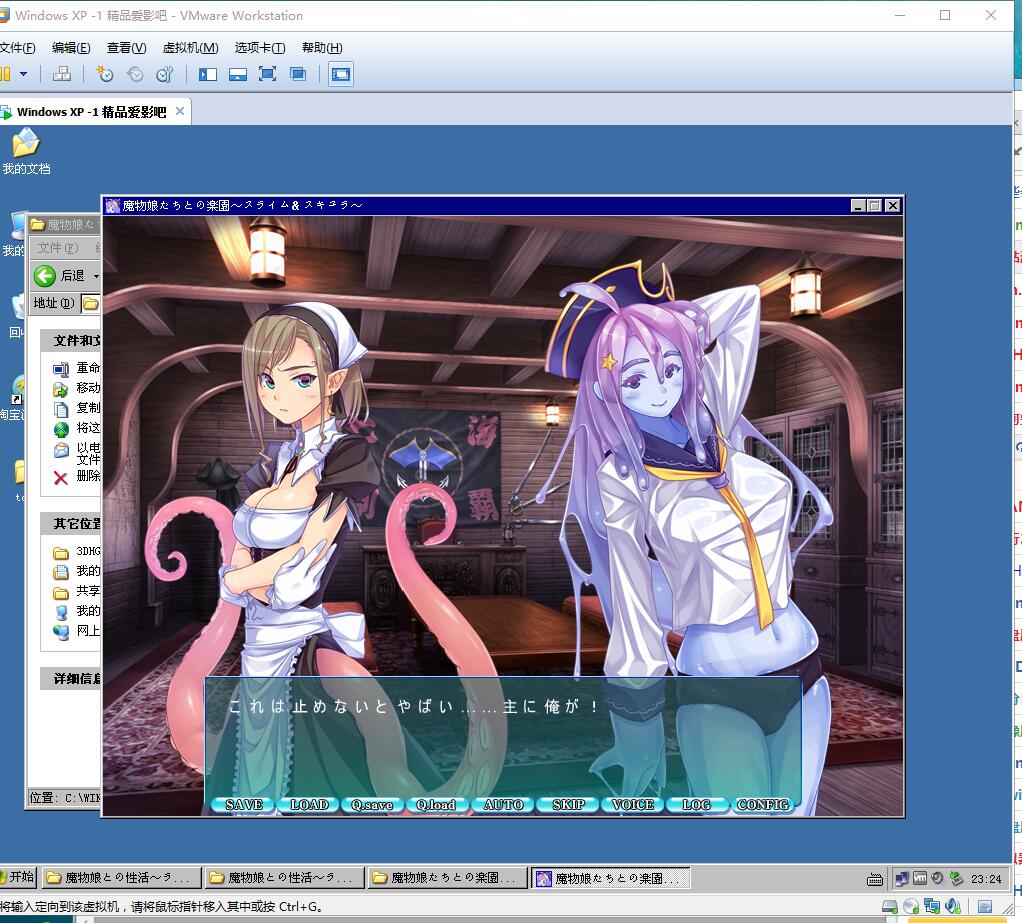Click the 开始 Start button in XP
Image resolution: width=1022 pixels, height=923 pixels.
pyautogui.click(x=17, y=877)
